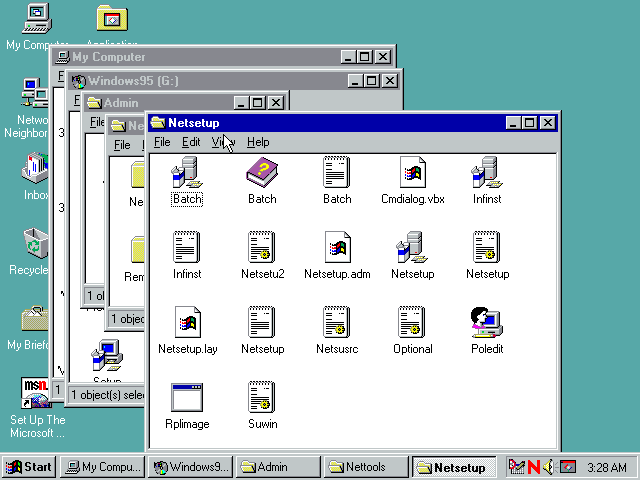Image resolution: width=640 pixels, height=480 pixels.
Task: Click the Start button
Action: 29,467
